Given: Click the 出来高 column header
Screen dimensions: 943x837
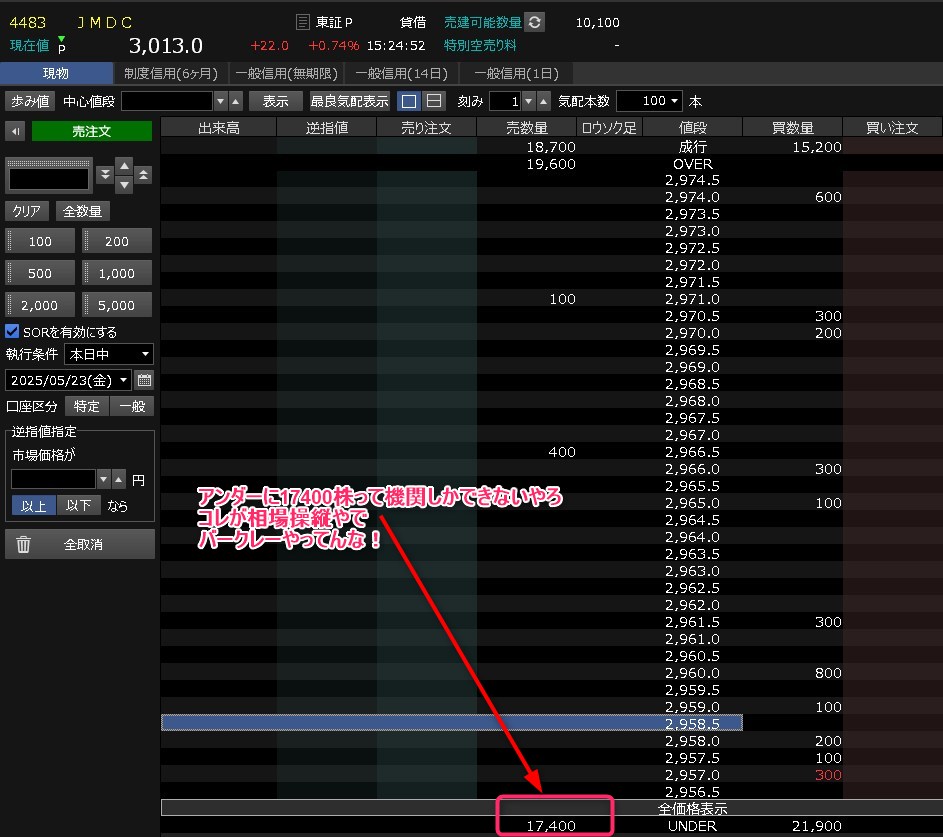Looking at the screenshot, I should coord(219,127).
